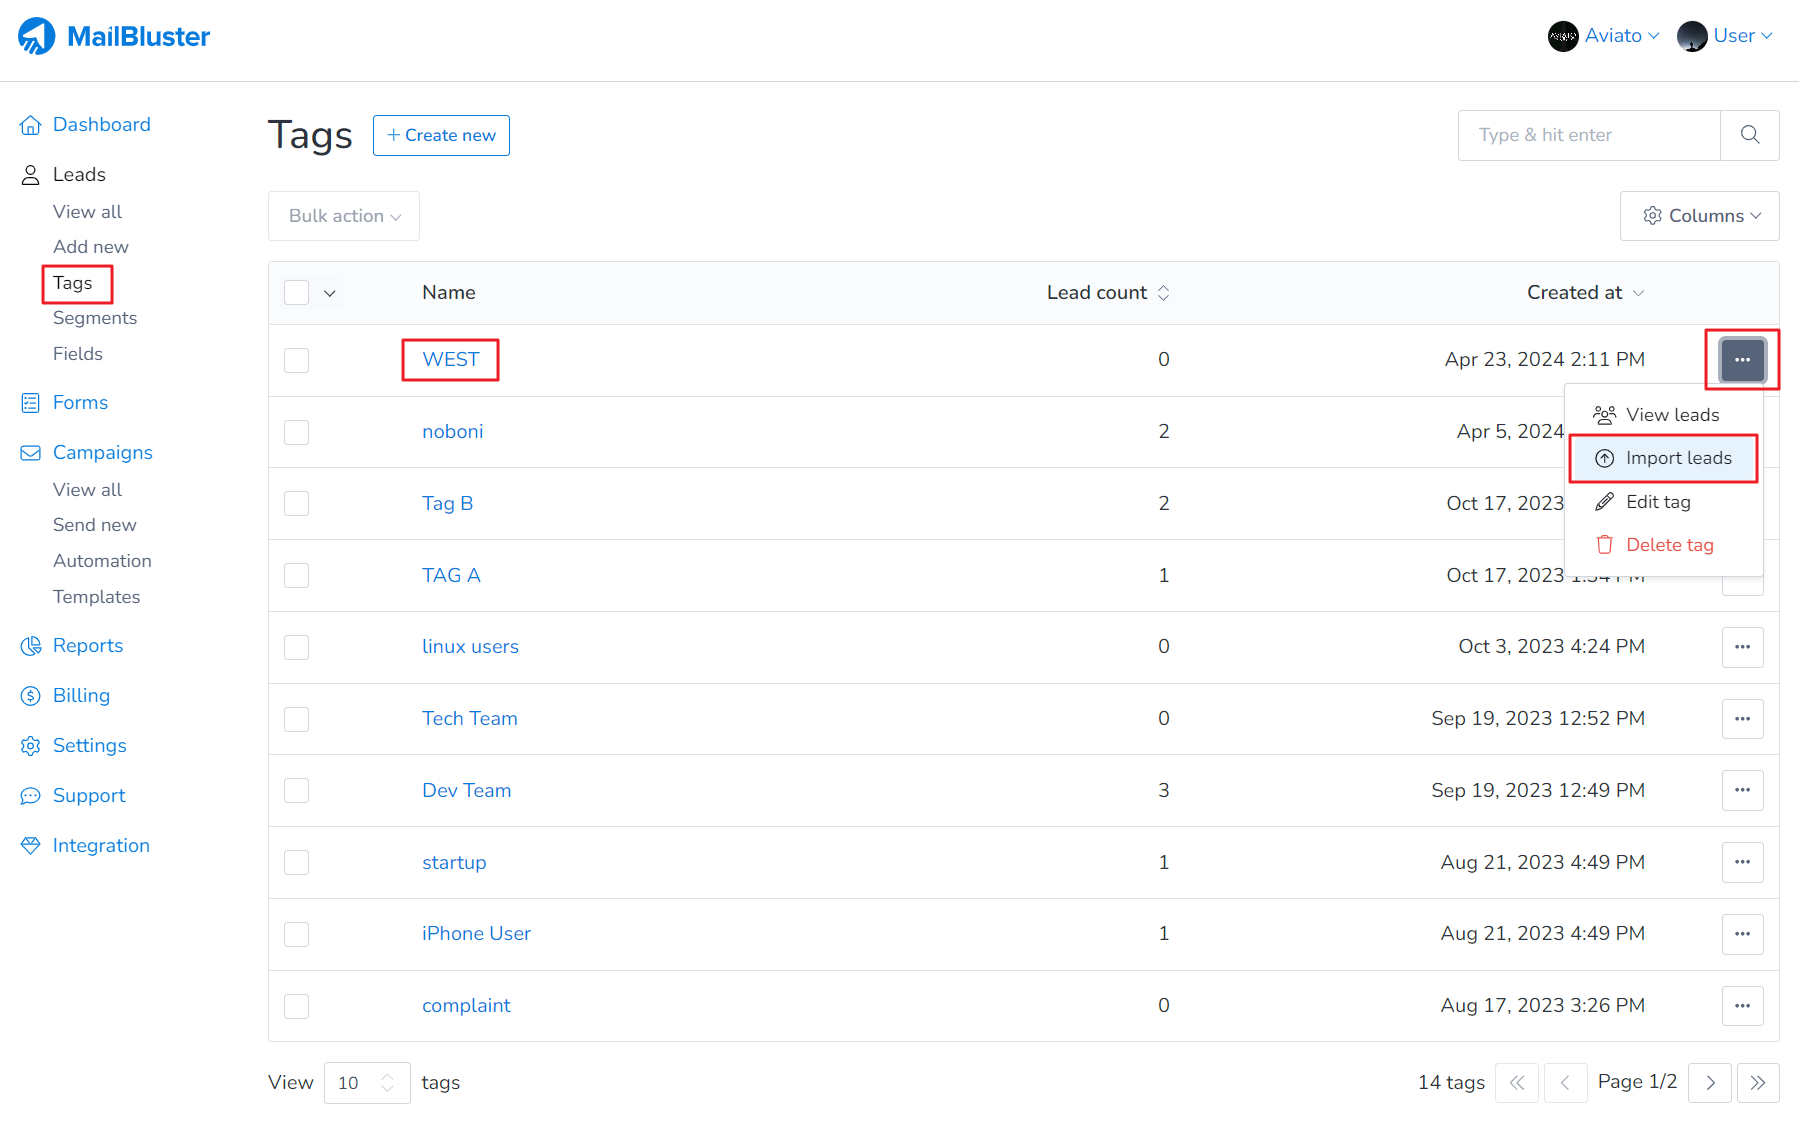Click the Create new button

441,135
